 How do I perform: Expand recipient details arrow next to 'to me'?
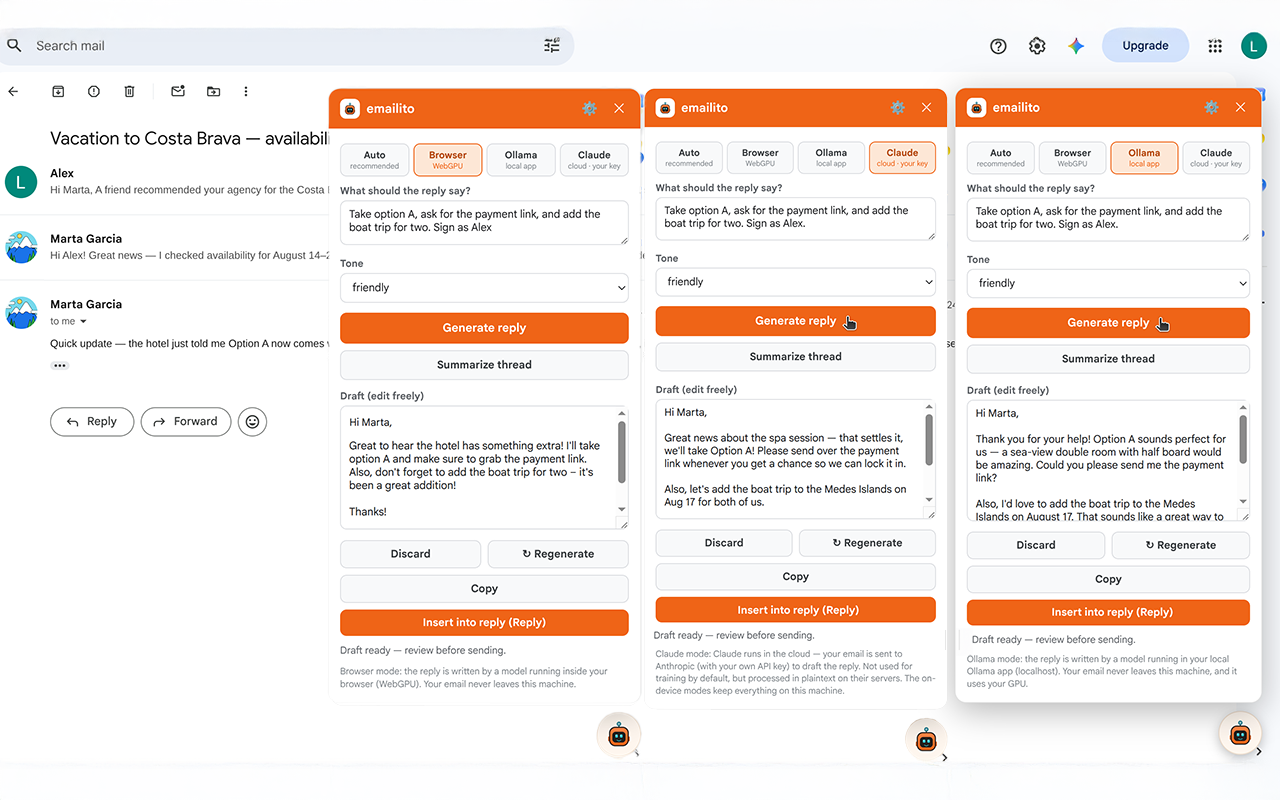click(x=83, y=322)
